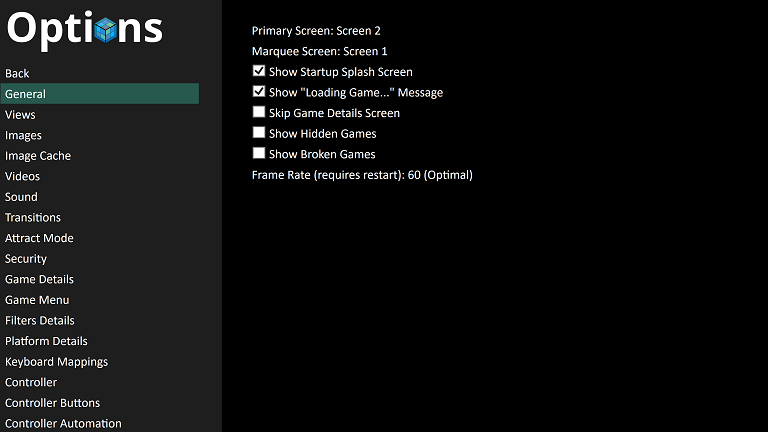Disable the Show "Loading Game..." Message checkbox
This screenshot has height=432, width=768.
(259, 92)
